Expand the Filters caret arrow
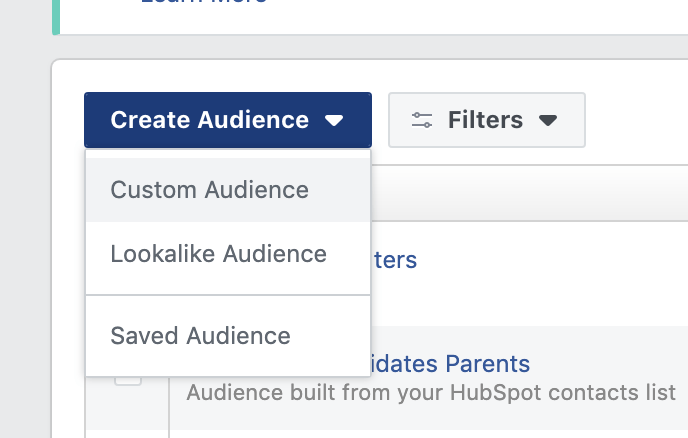 click(x=547, y=121)
